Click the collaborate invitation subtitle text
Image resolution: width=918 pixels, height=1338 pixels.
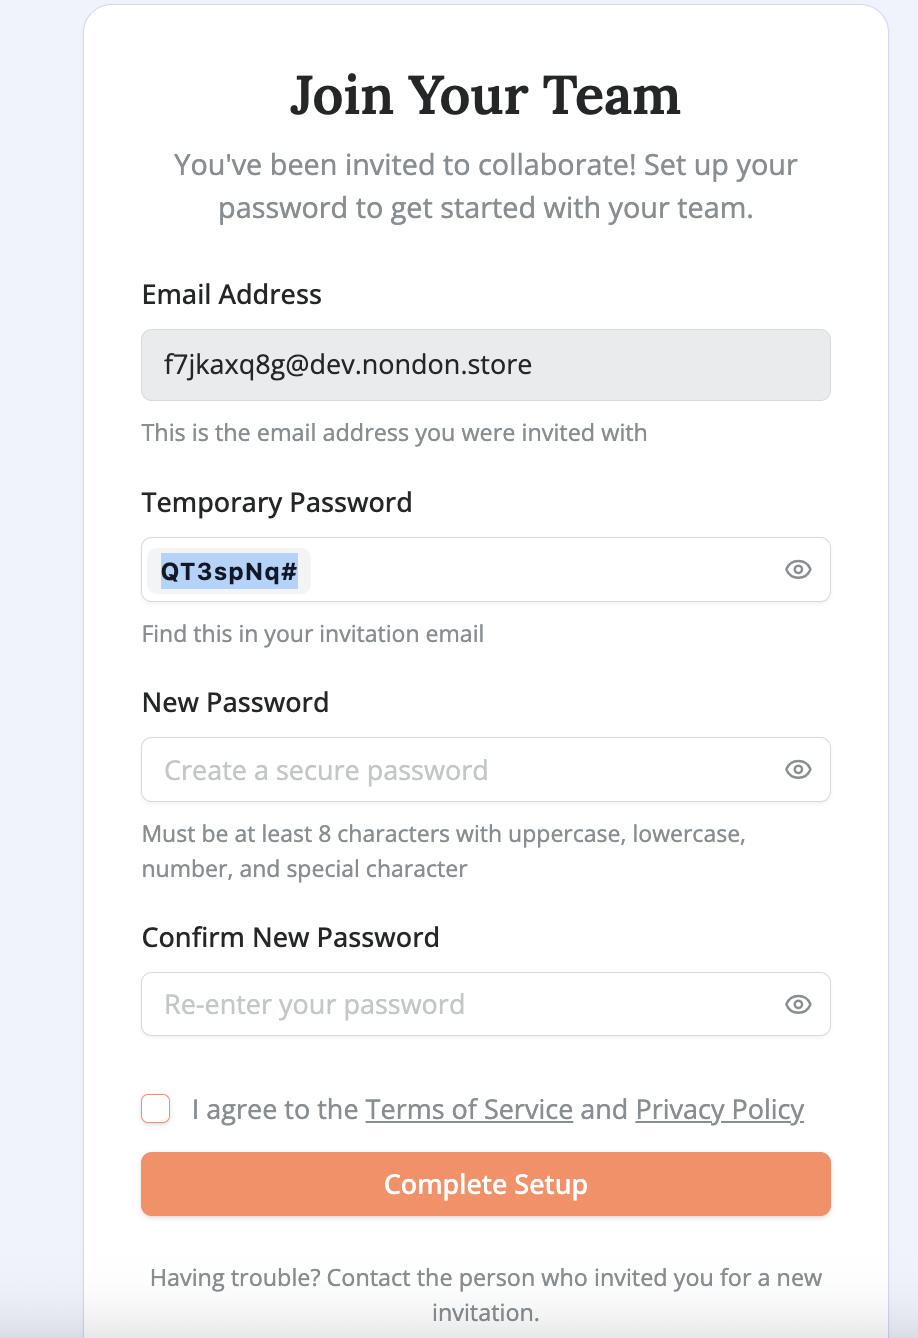486,186
